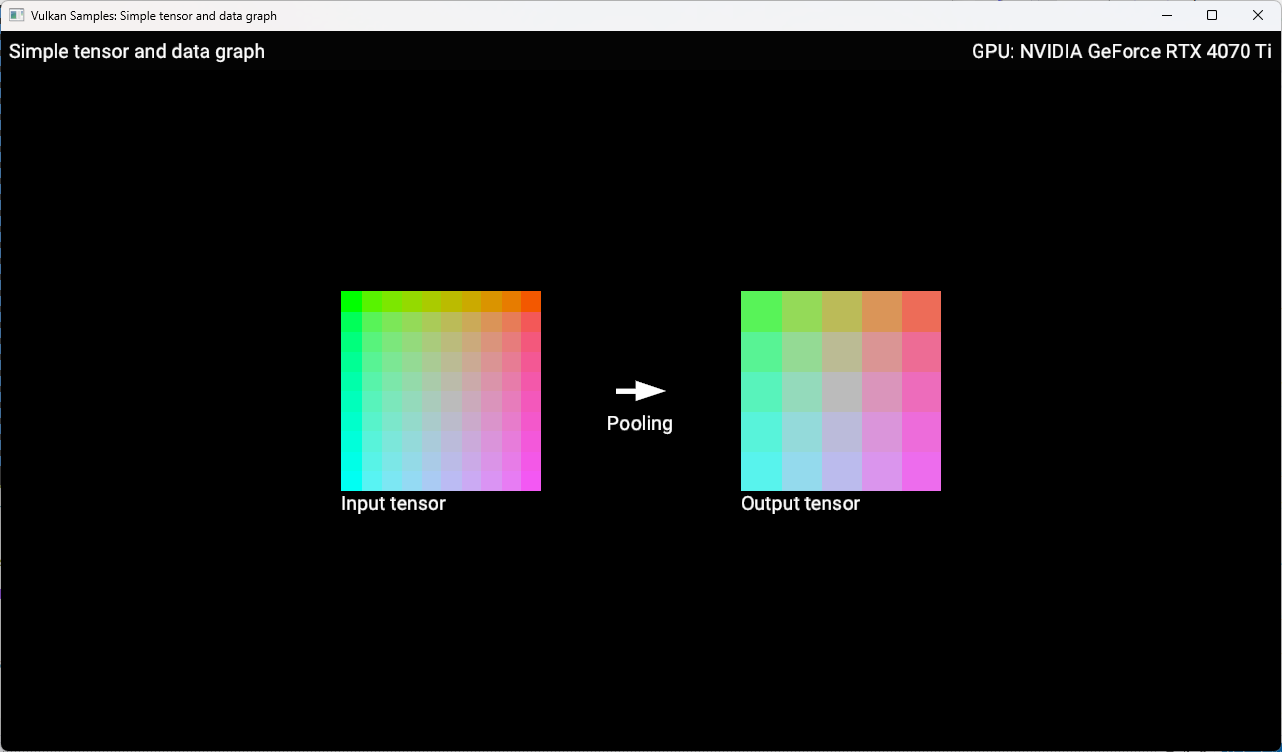Click the "Simple tensor and data graph" overlay heading
Image resolution: width=1282 pixels, height=752 pixels.
(x=137, y=52)
